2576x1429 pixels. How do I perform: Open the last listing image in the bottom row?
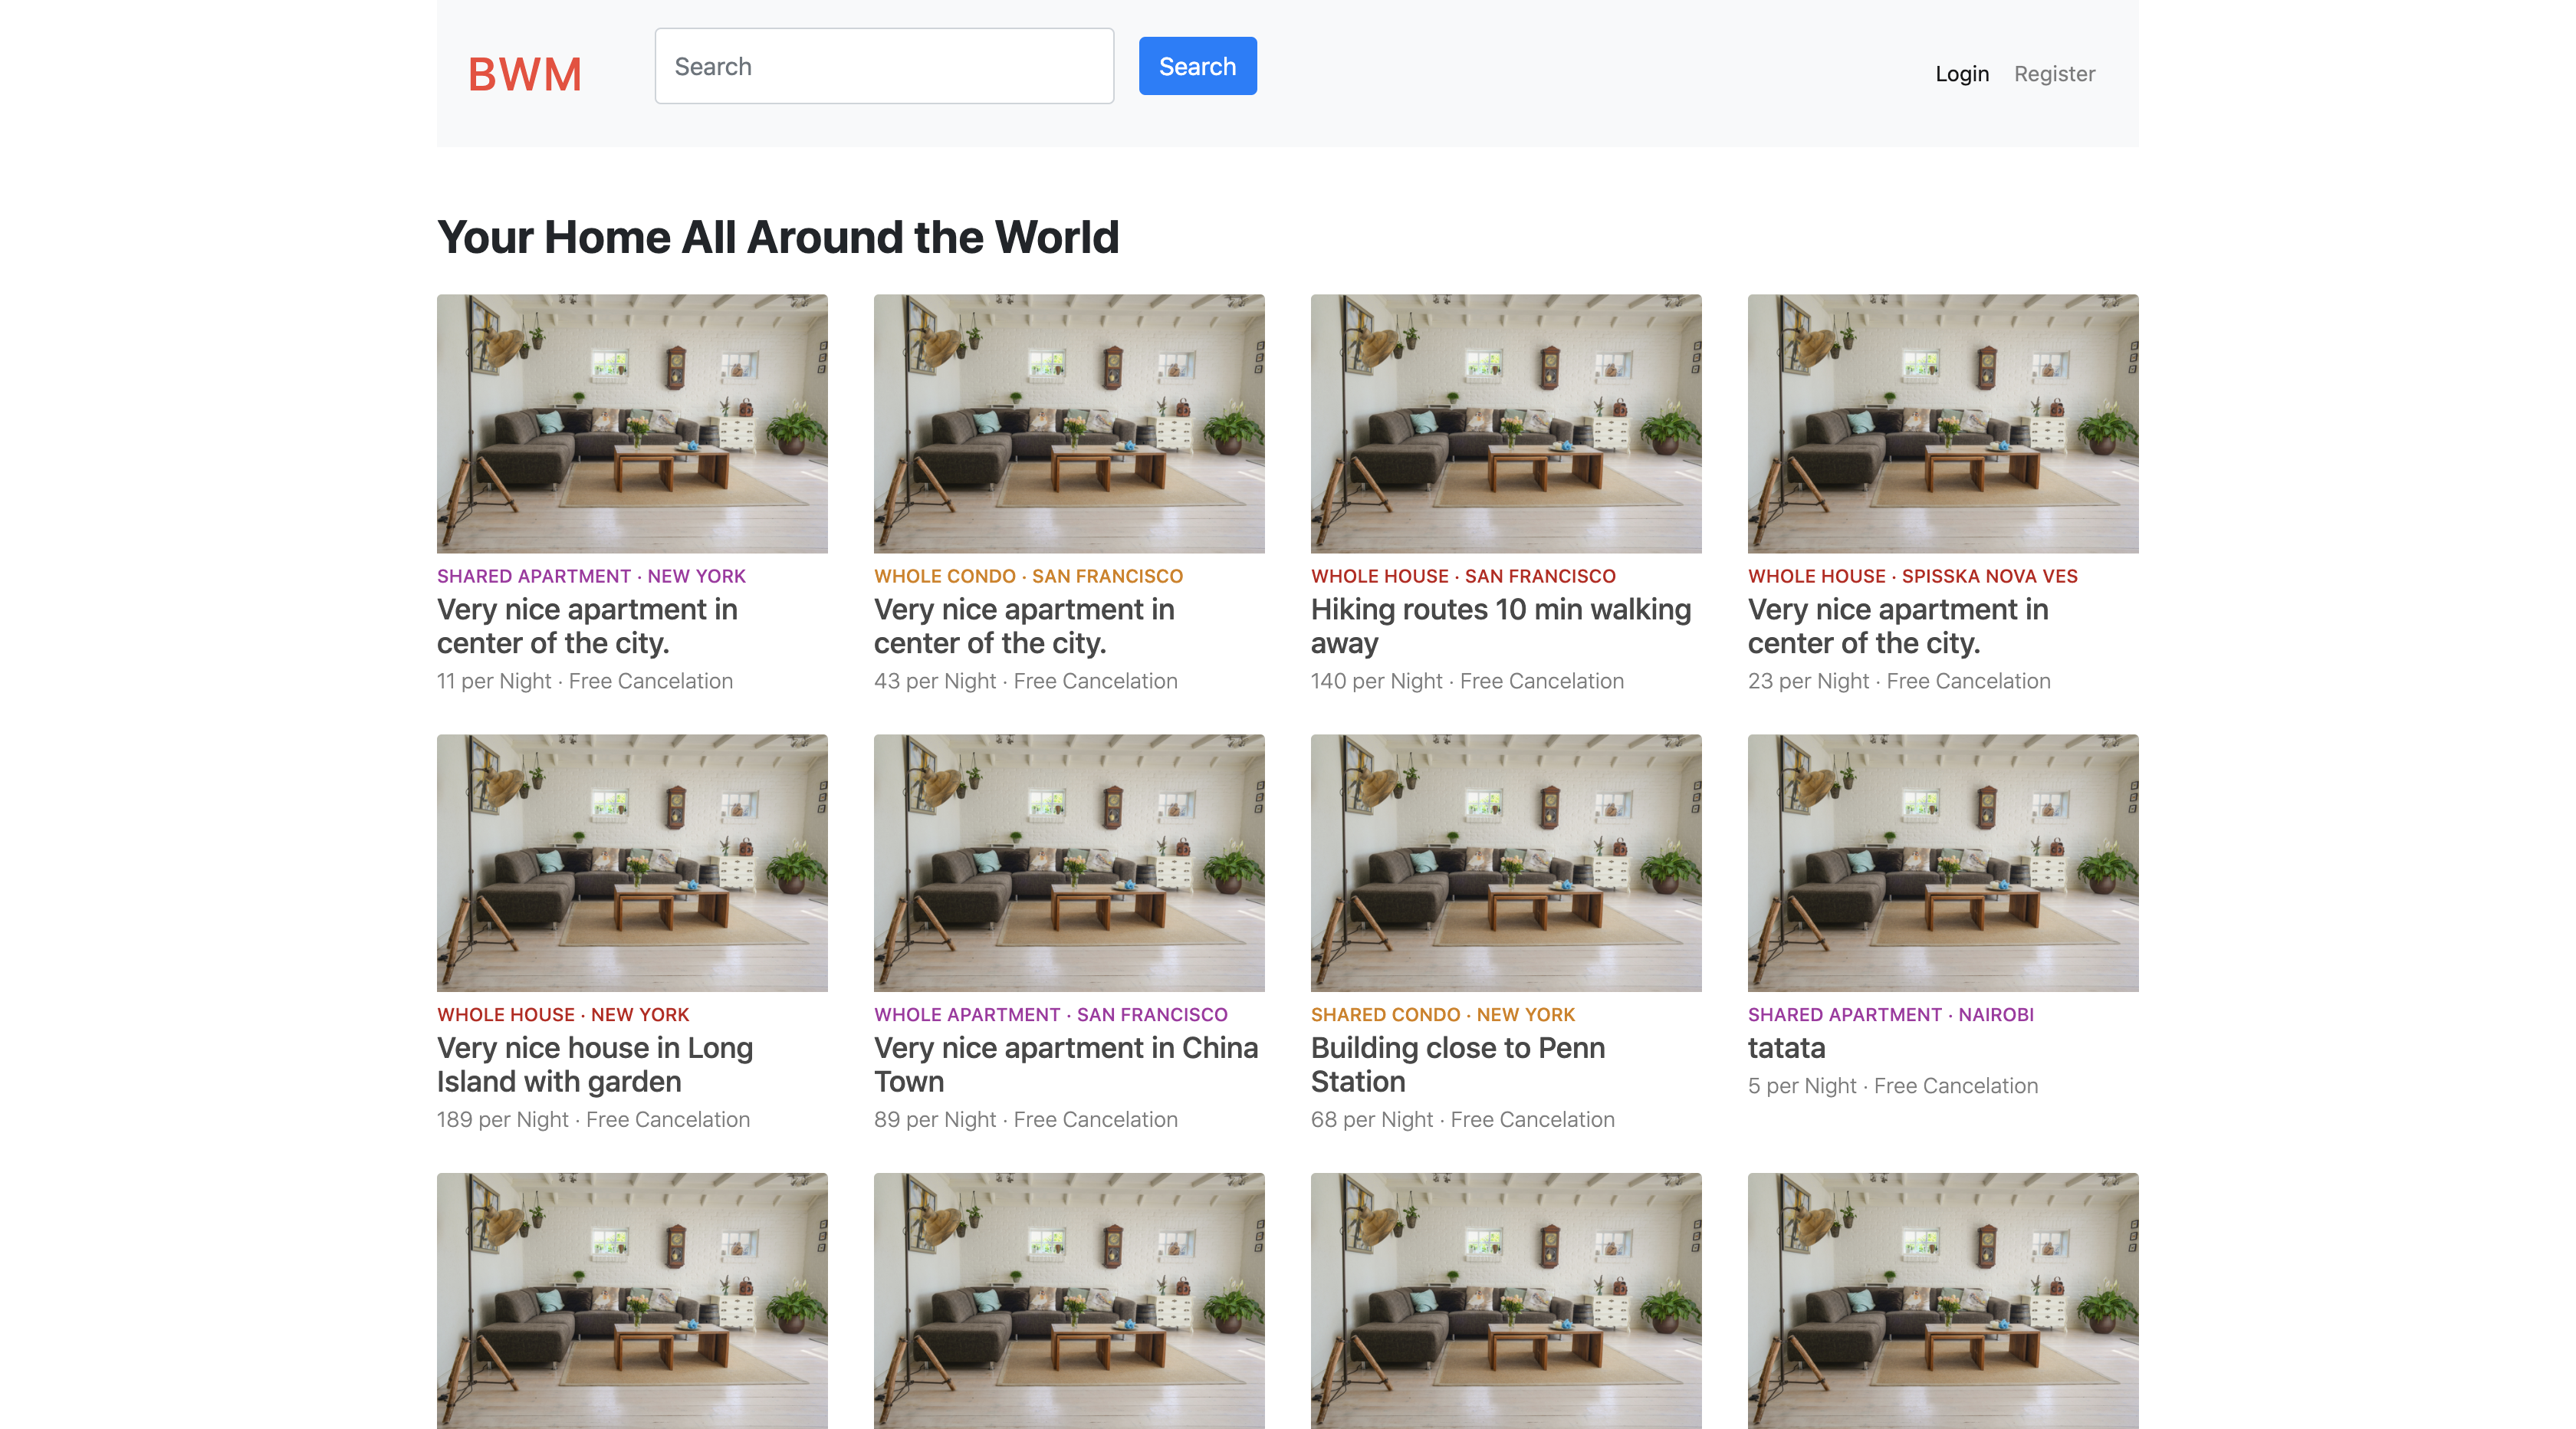coord(1942,1300)
